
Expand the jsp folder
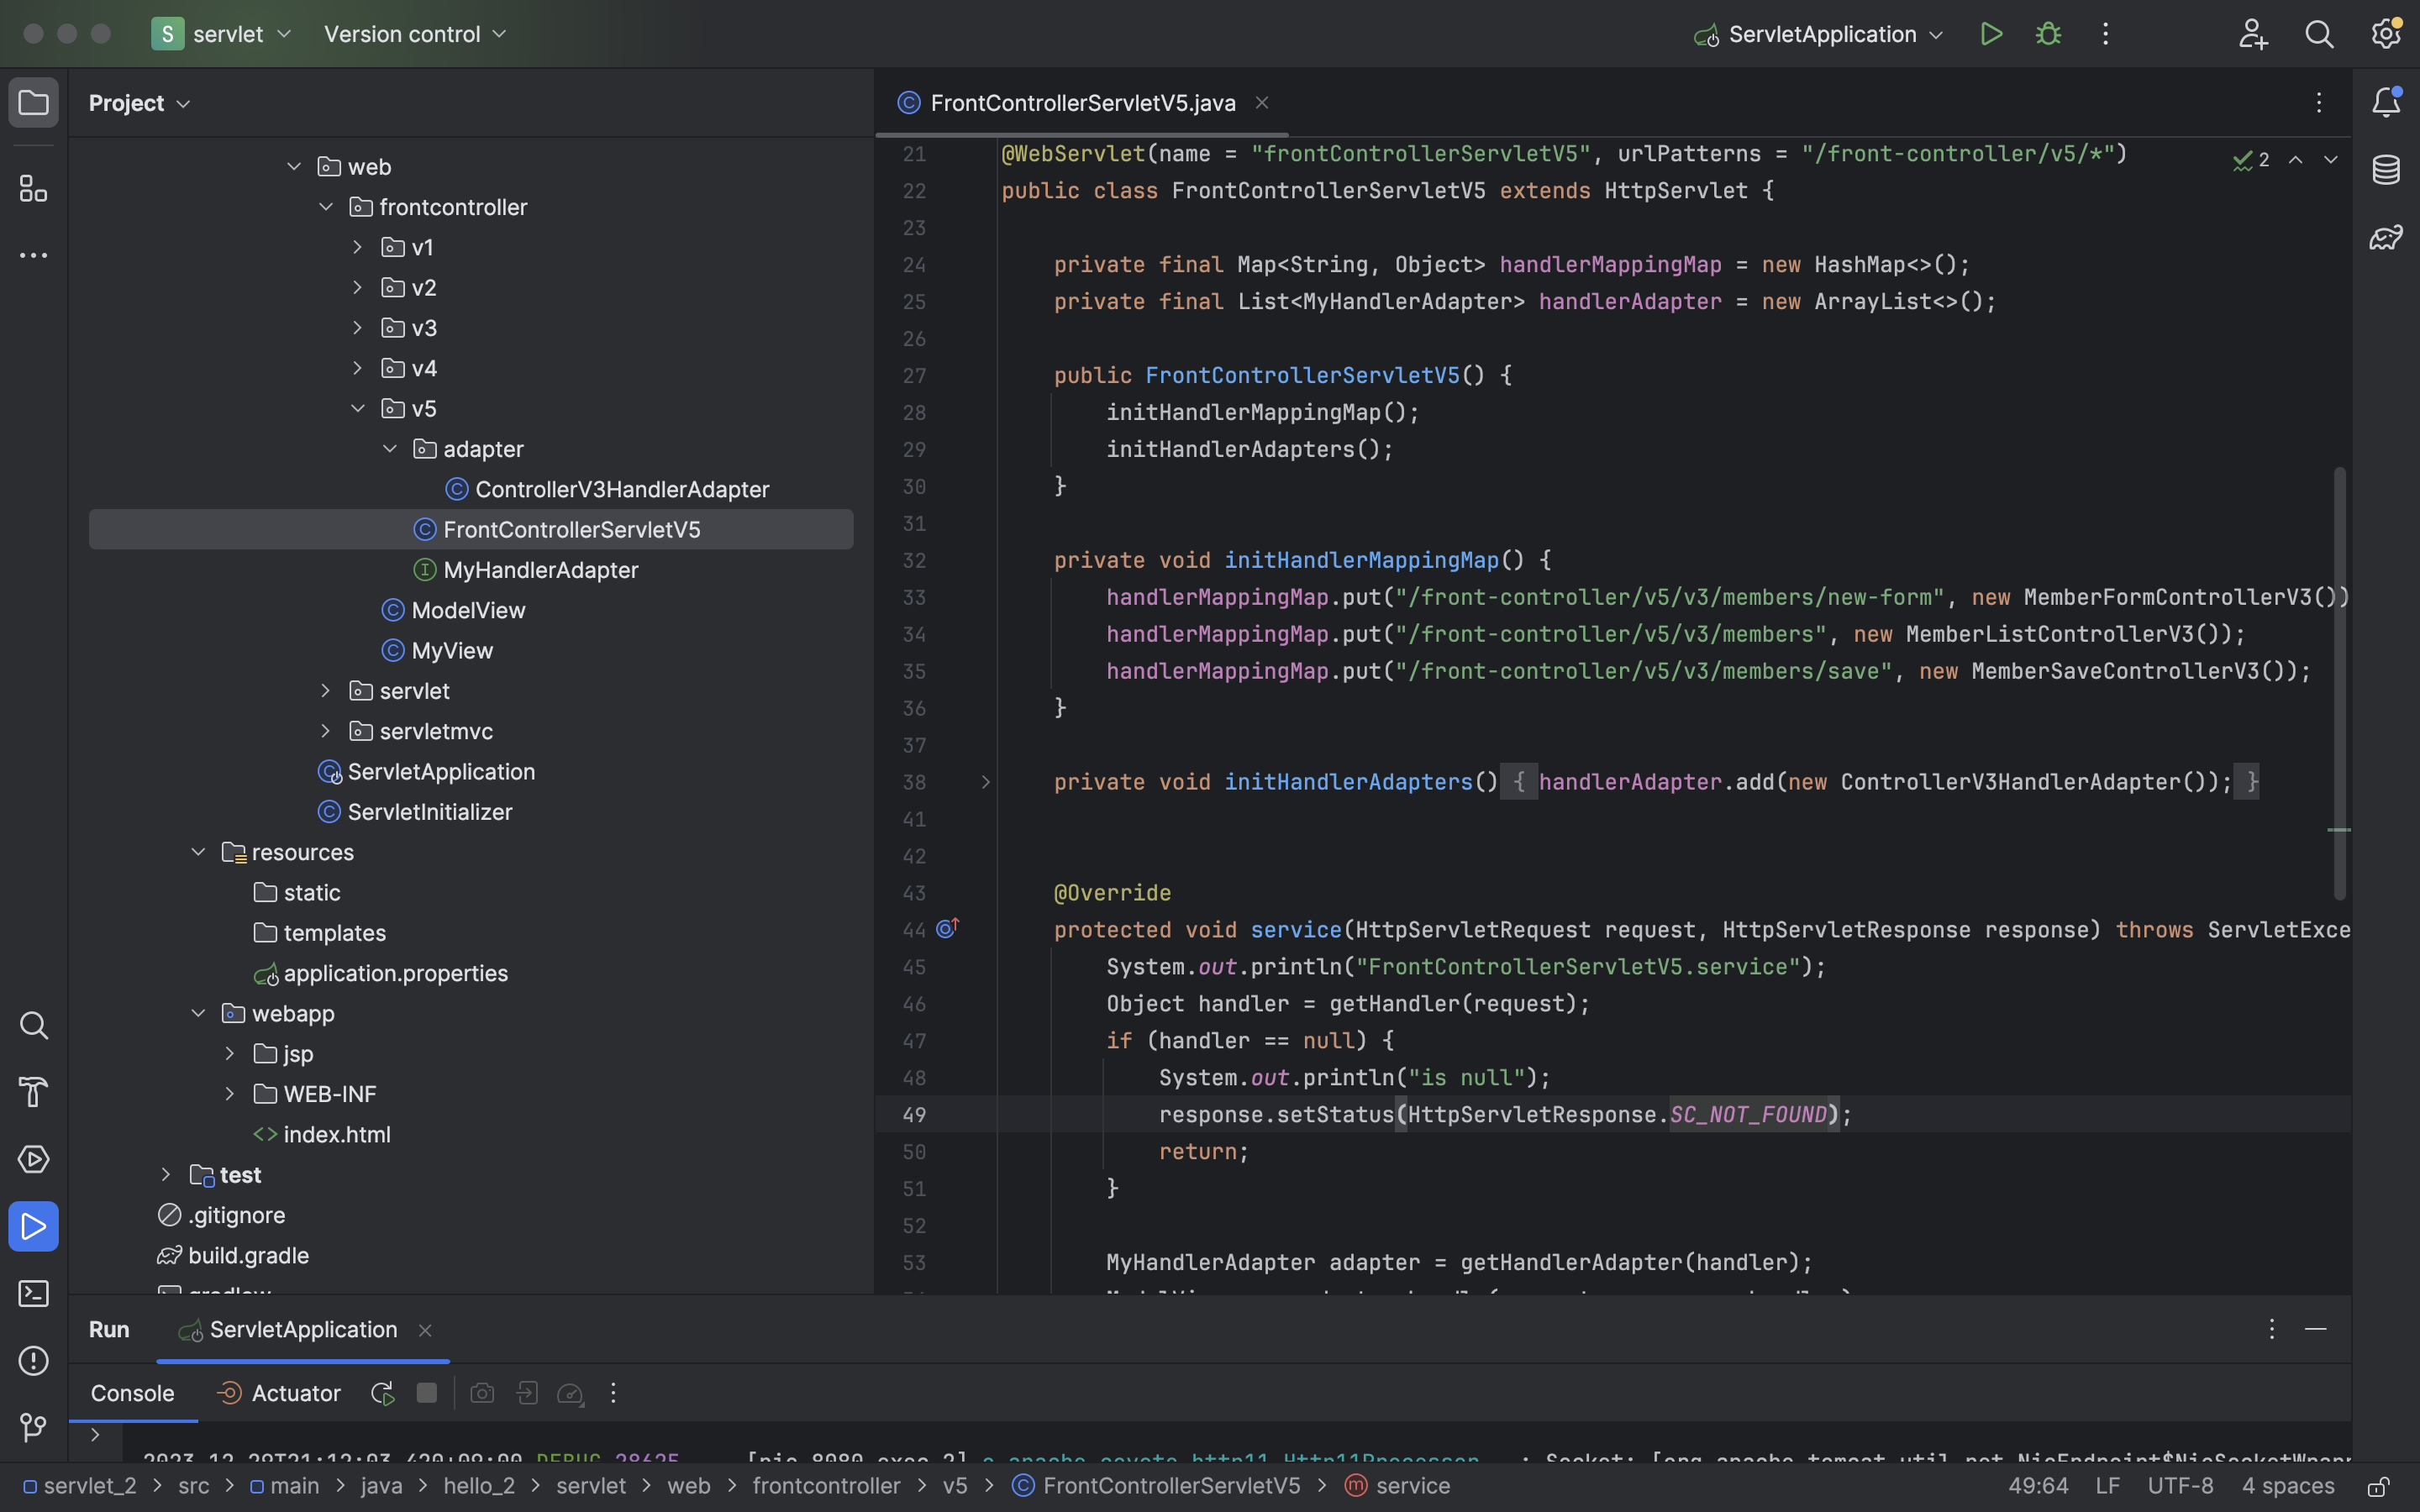pyautogui.click(x=230, y=1054)
